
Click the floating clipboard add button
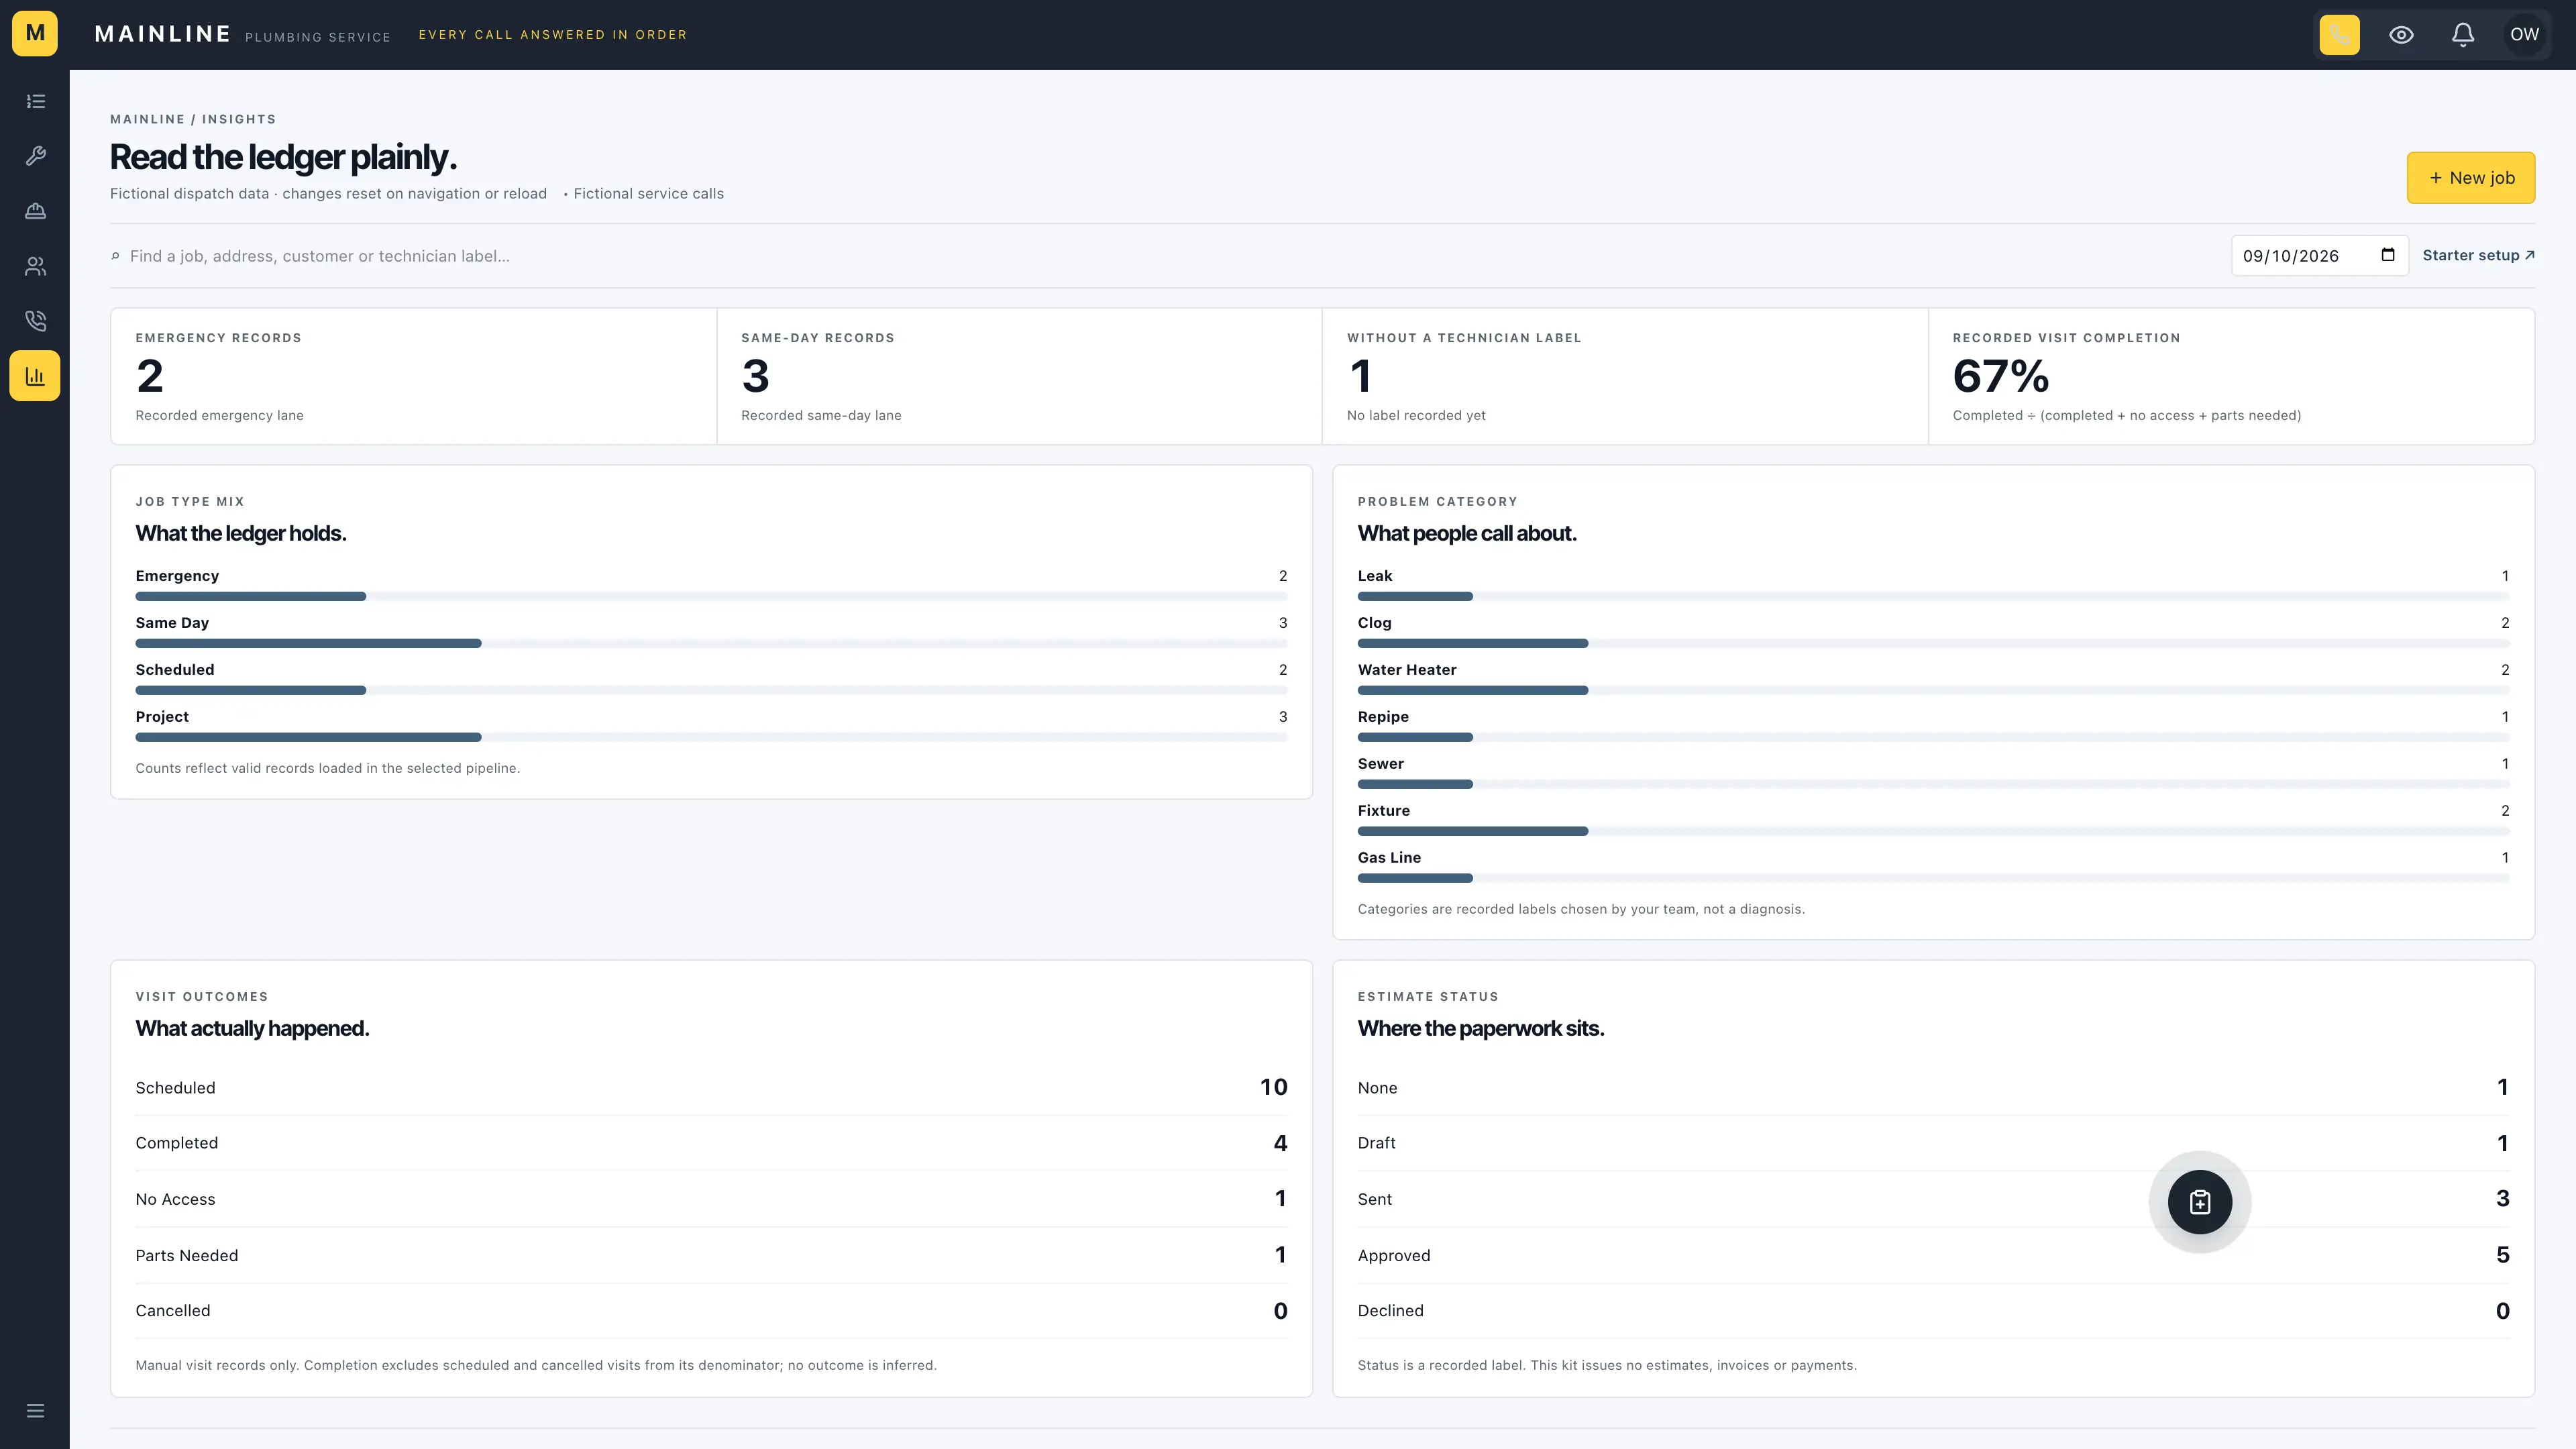[x=2200, y=1202]
